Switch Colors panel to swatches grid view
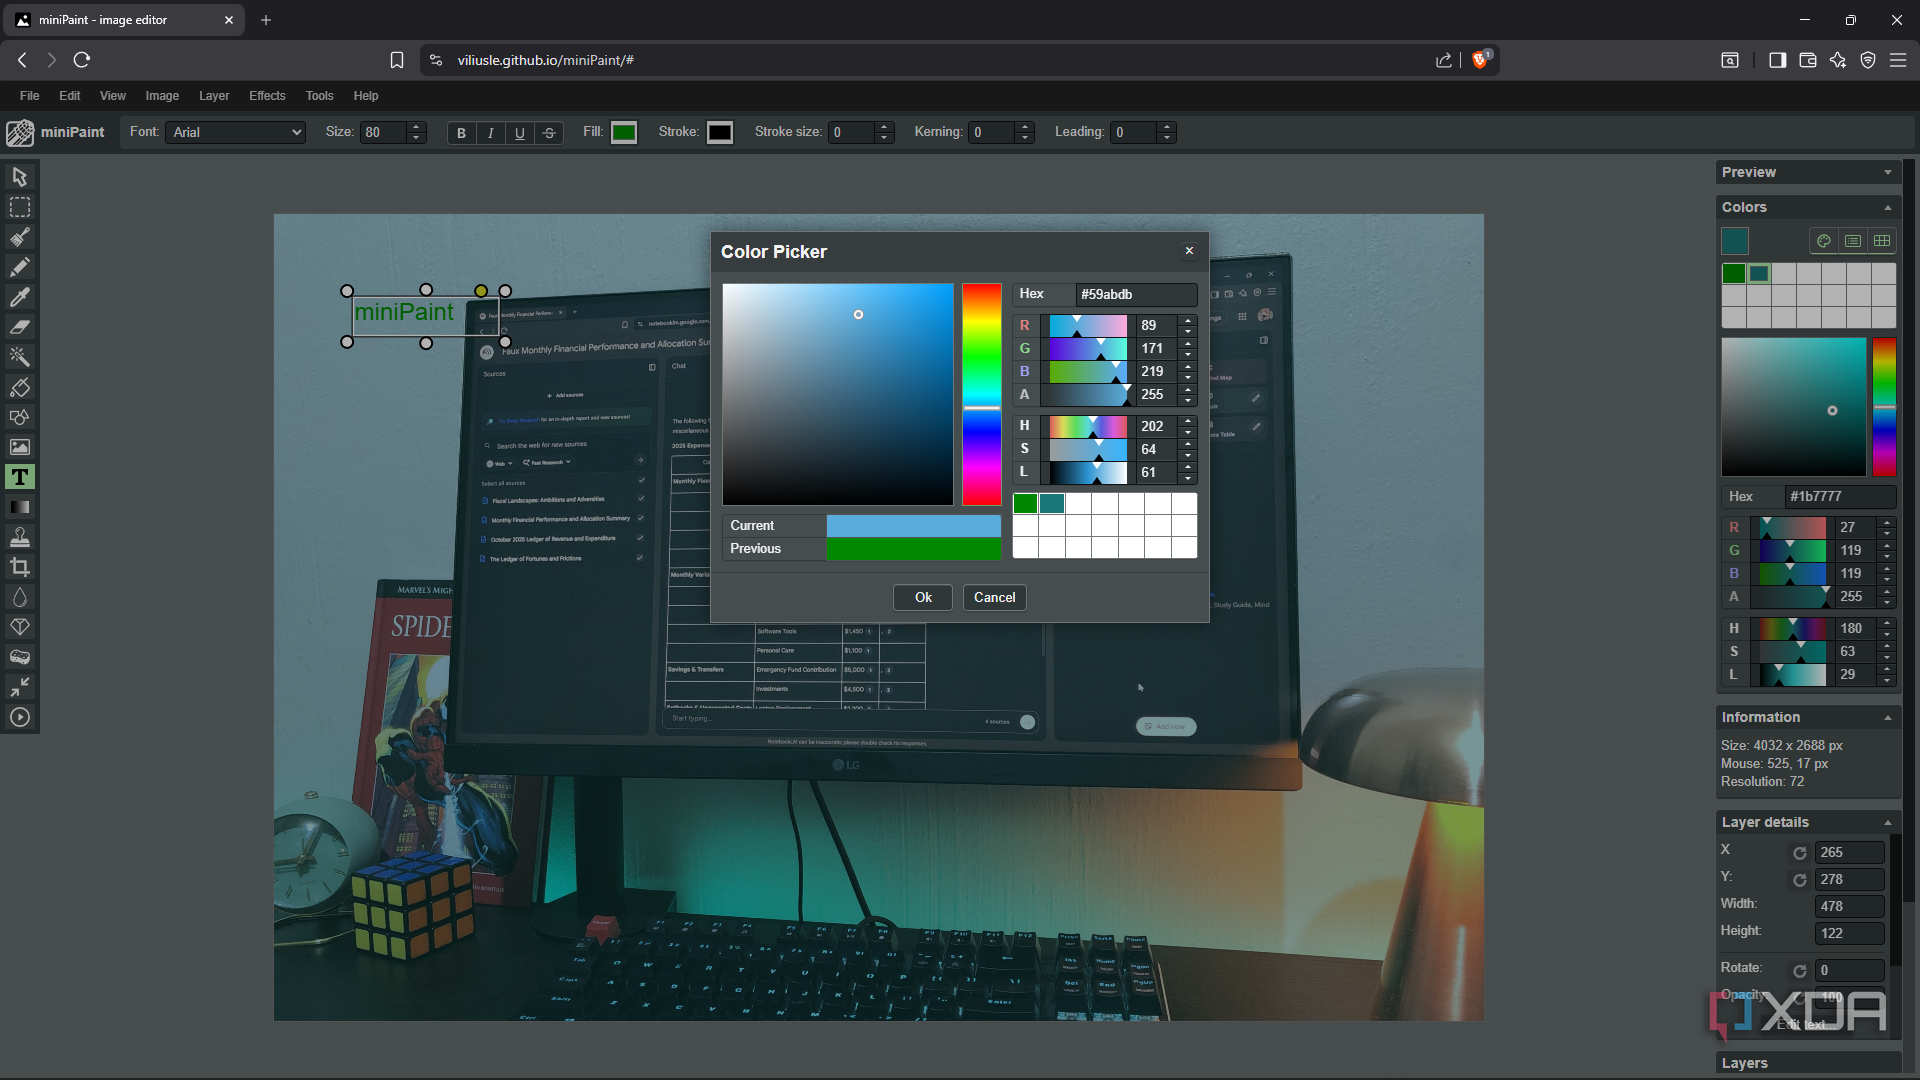The height and width of the screenshot is (1080, 1920). tap(1882, 241)
